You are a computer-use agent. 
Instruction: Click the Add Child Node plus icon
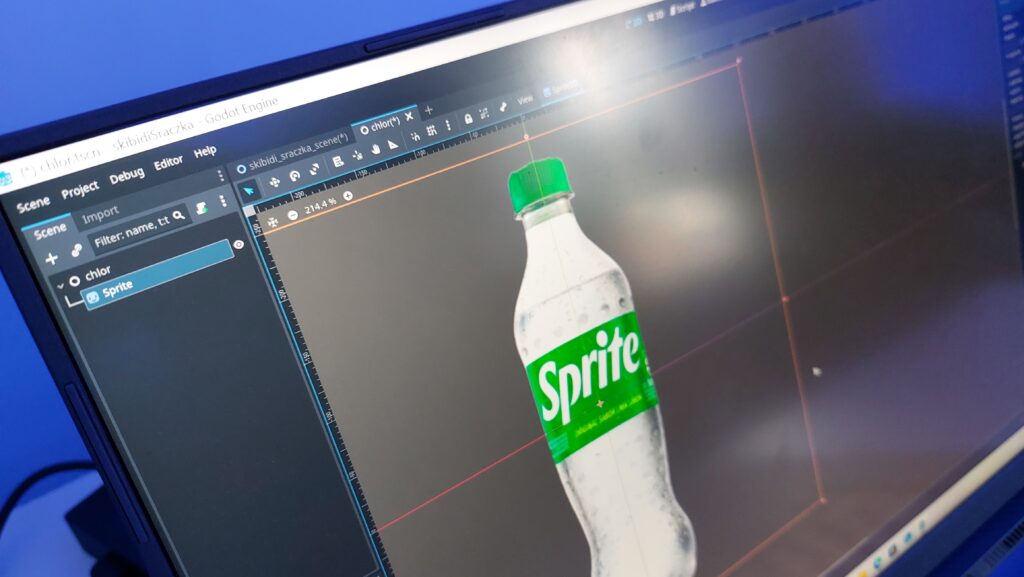point(51,258)
